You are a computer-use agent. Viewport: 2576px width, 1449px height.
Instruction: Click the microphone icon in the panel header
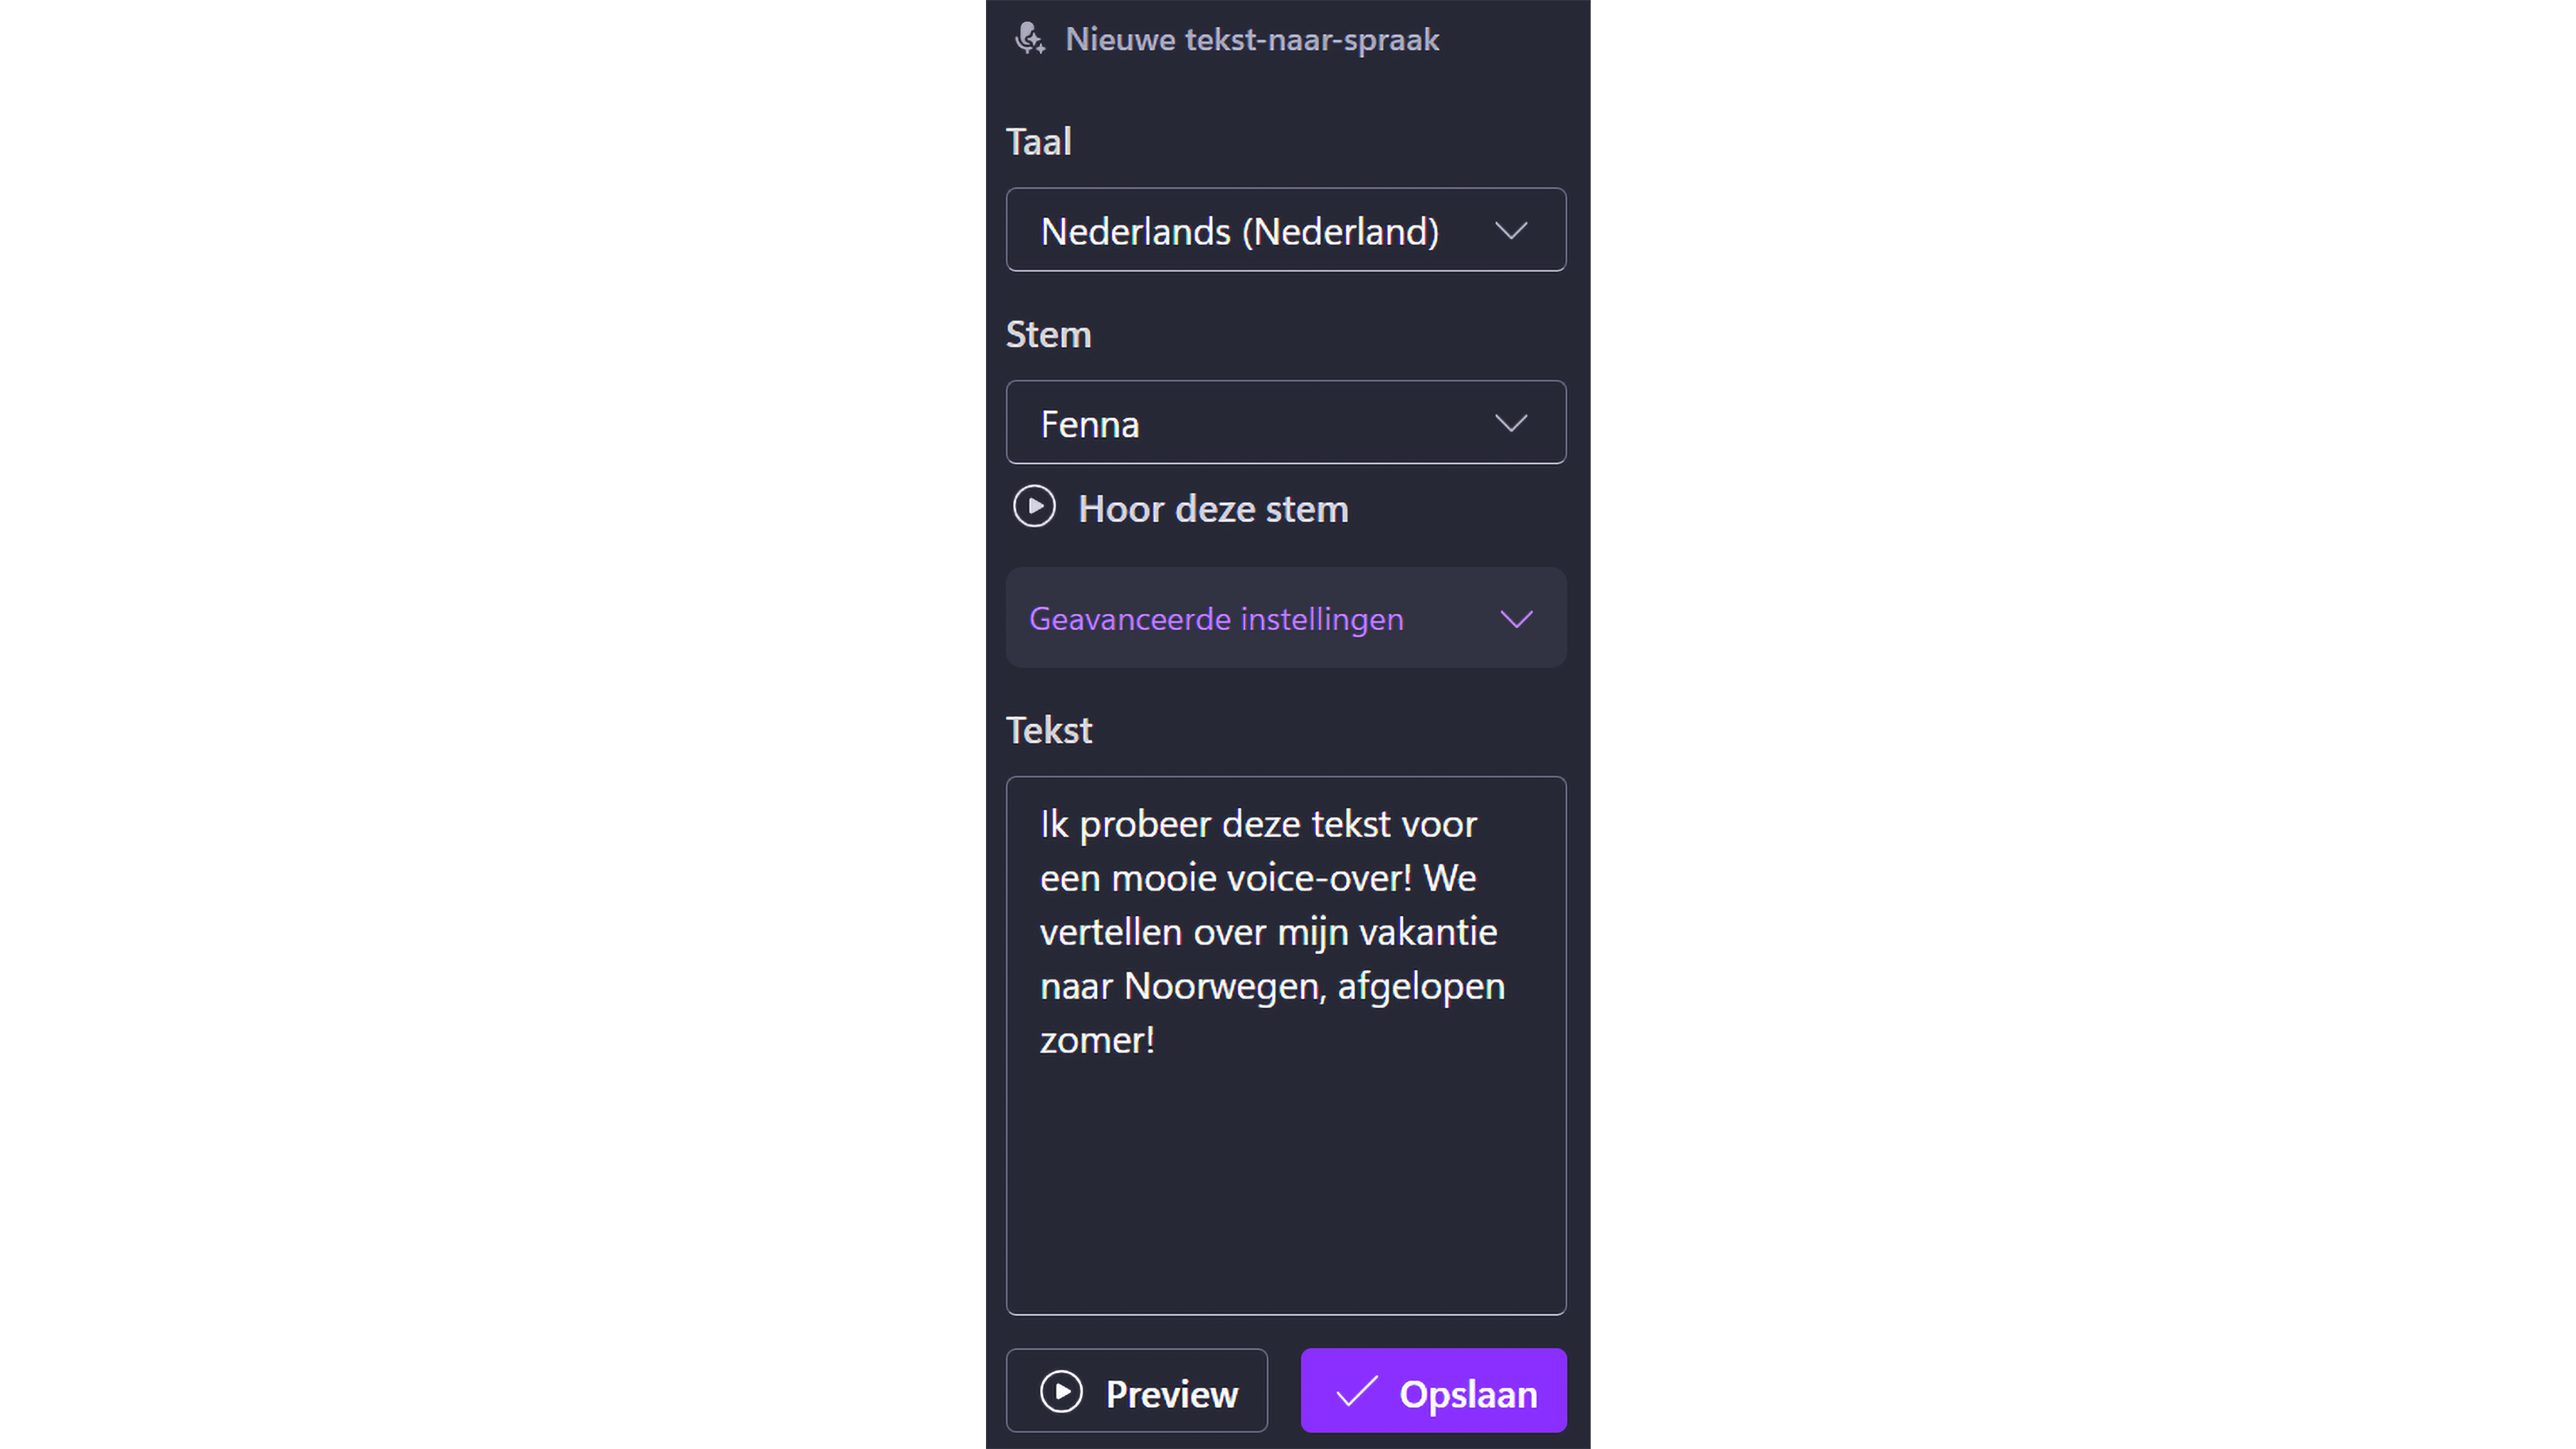[x=1029, y=39]
